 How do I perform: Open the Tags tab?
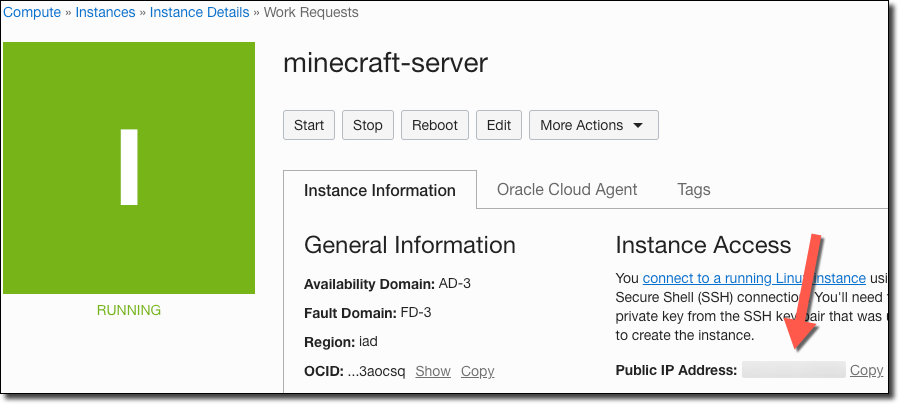tap(694, 189)
